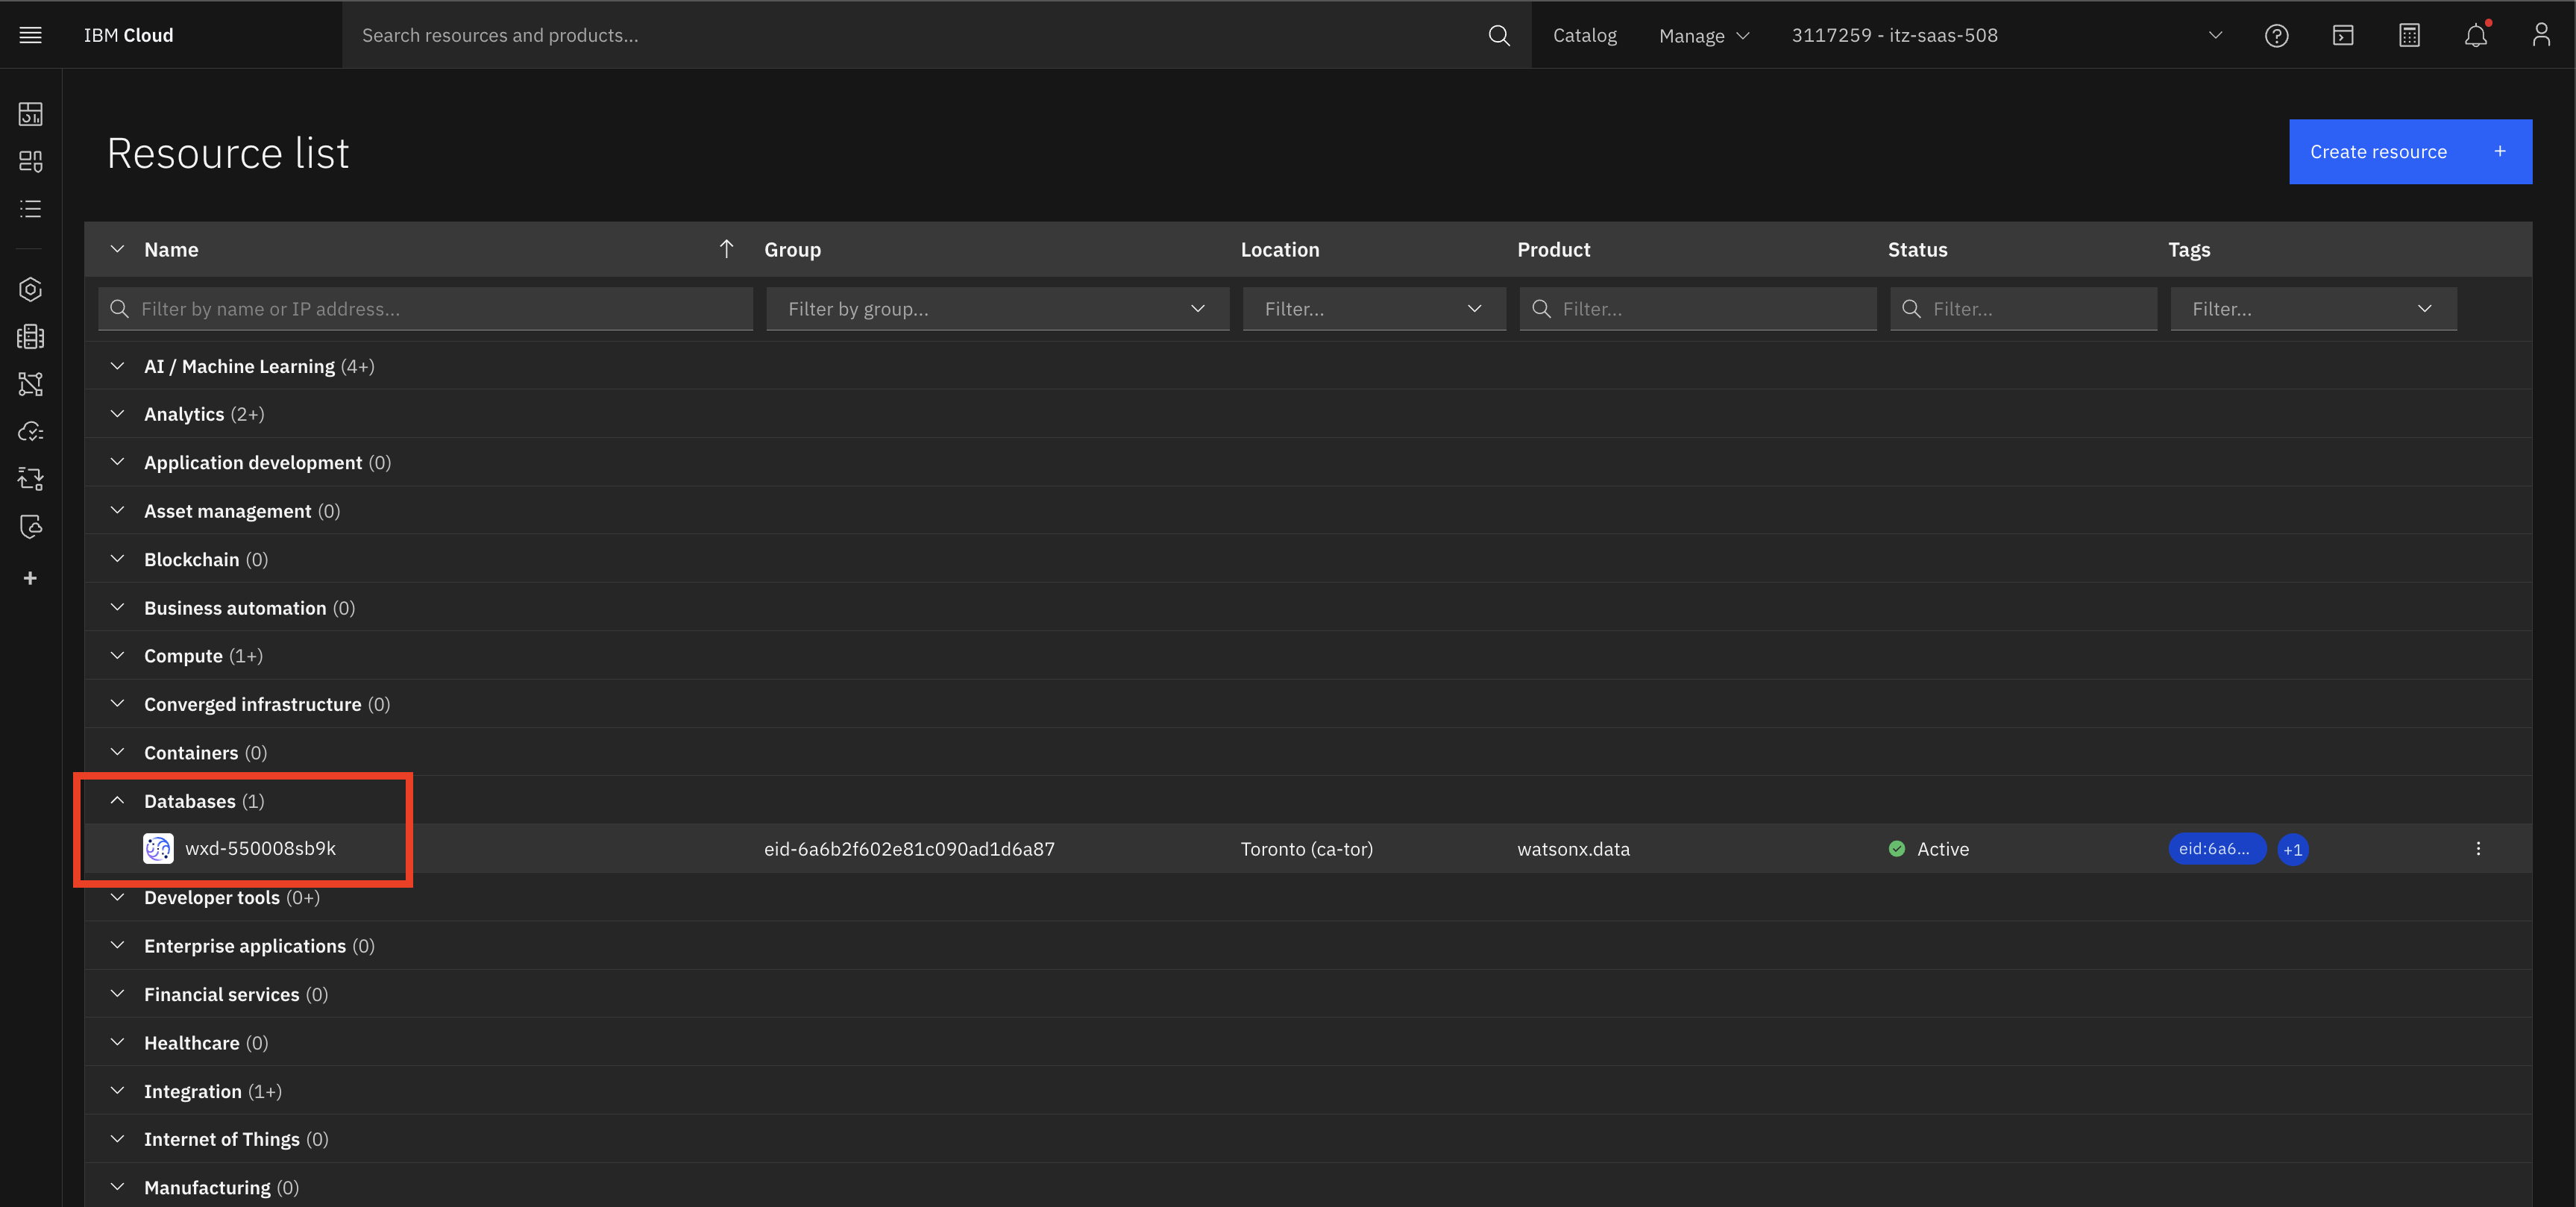2576x1207 pixels.
Task: Click the eid:6a6... tag
Action: coord(2216,848)
